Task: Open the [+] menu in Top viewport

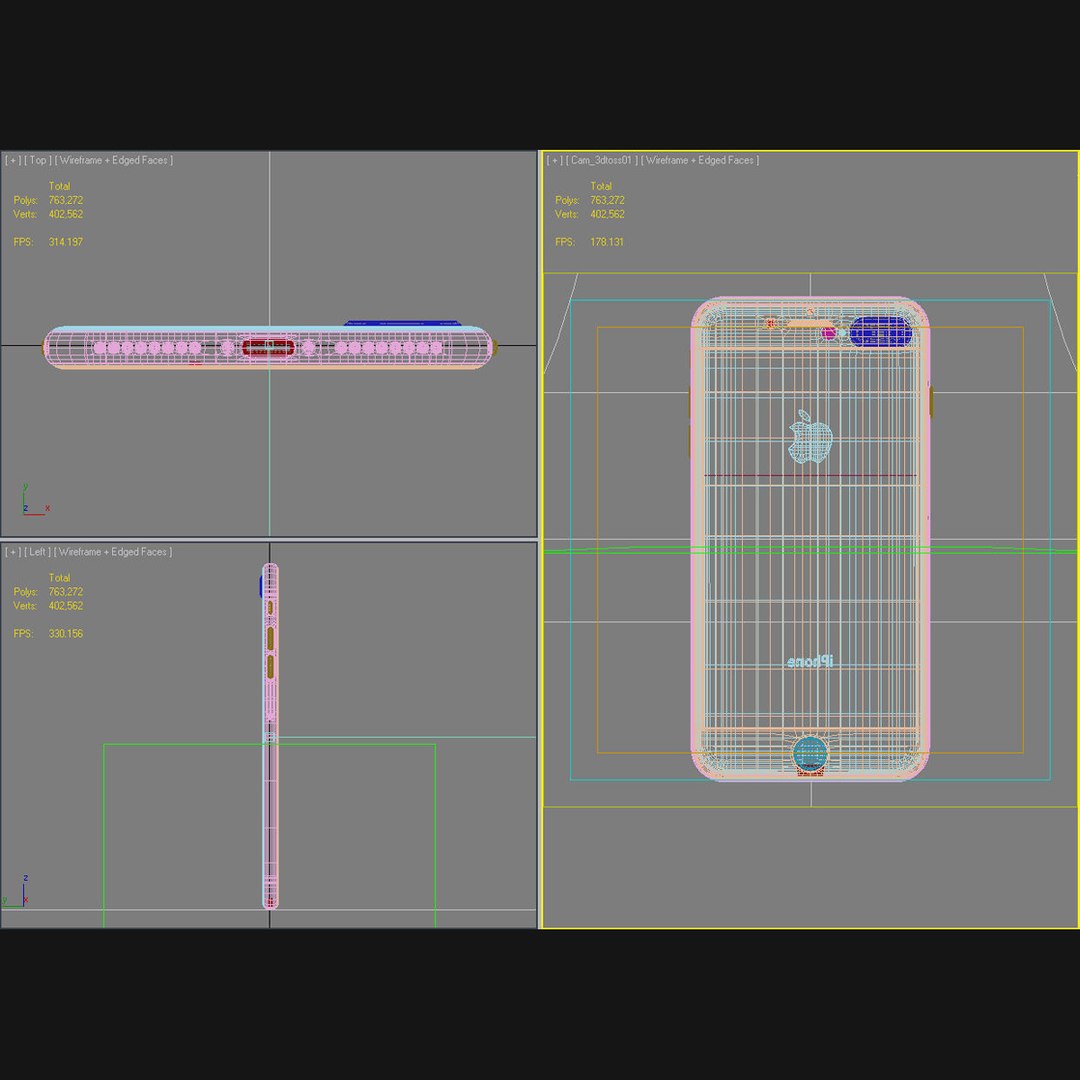Action: pyautogui.click(x=12, y=160)
